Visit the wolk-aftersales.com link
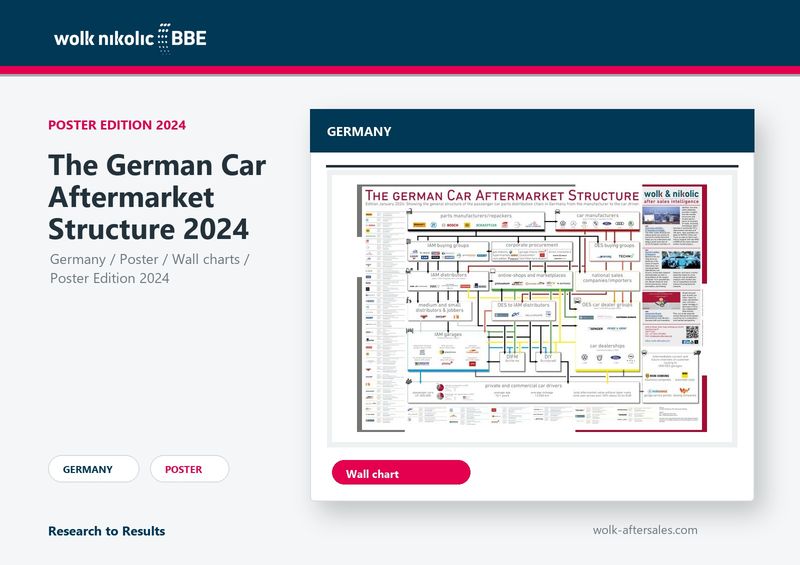 click(x=645, y=530)
